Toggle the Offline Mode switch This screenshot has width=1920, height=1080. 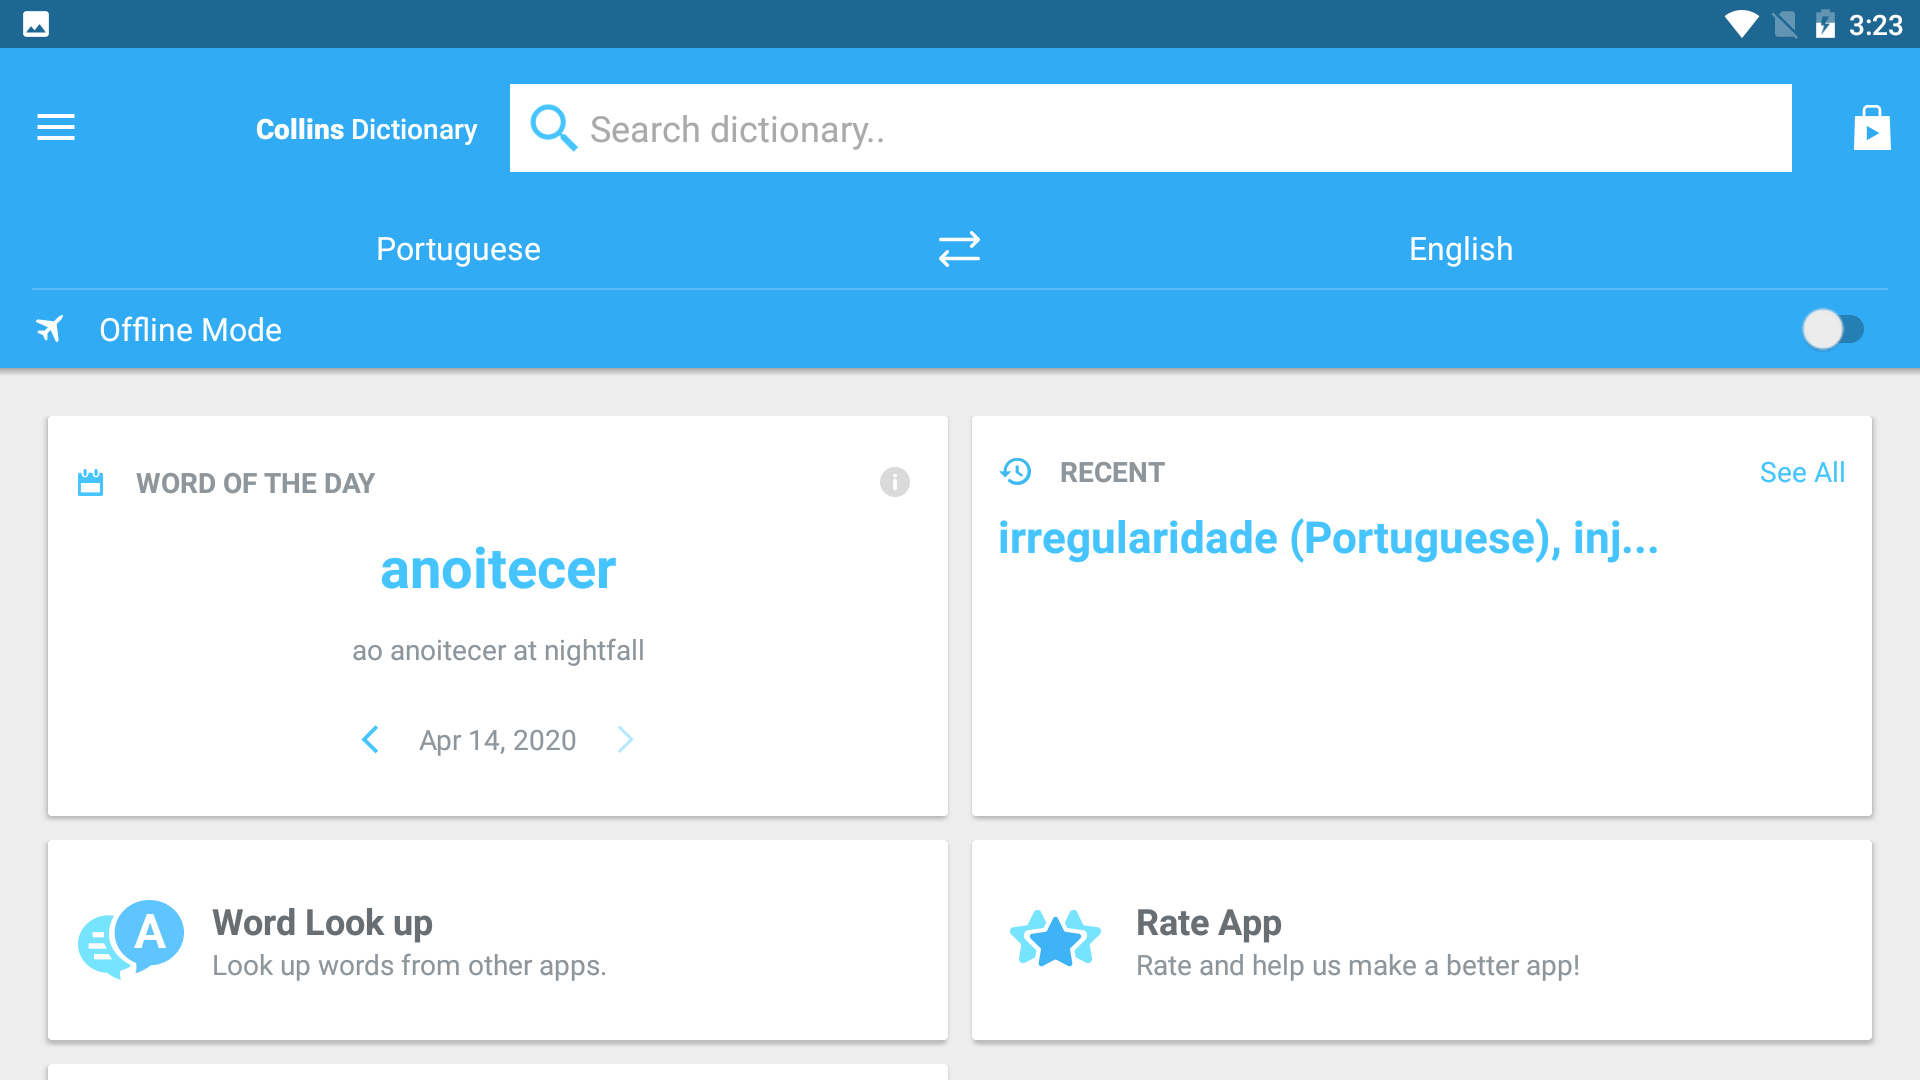pyautogui.click(x=1833, y=329)
